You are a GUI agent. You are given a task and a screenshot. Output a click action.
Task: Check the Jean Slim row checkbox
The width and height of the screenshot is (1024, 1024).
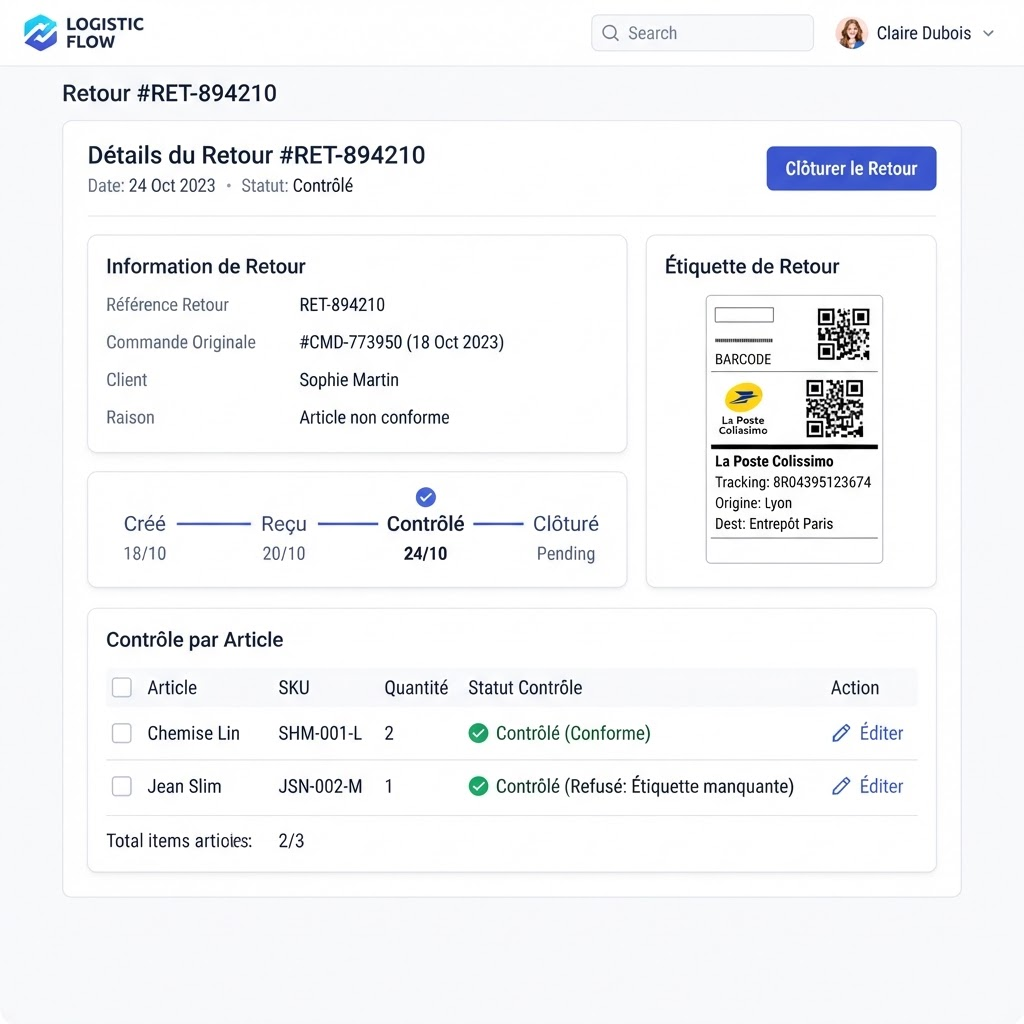(121, 786)
